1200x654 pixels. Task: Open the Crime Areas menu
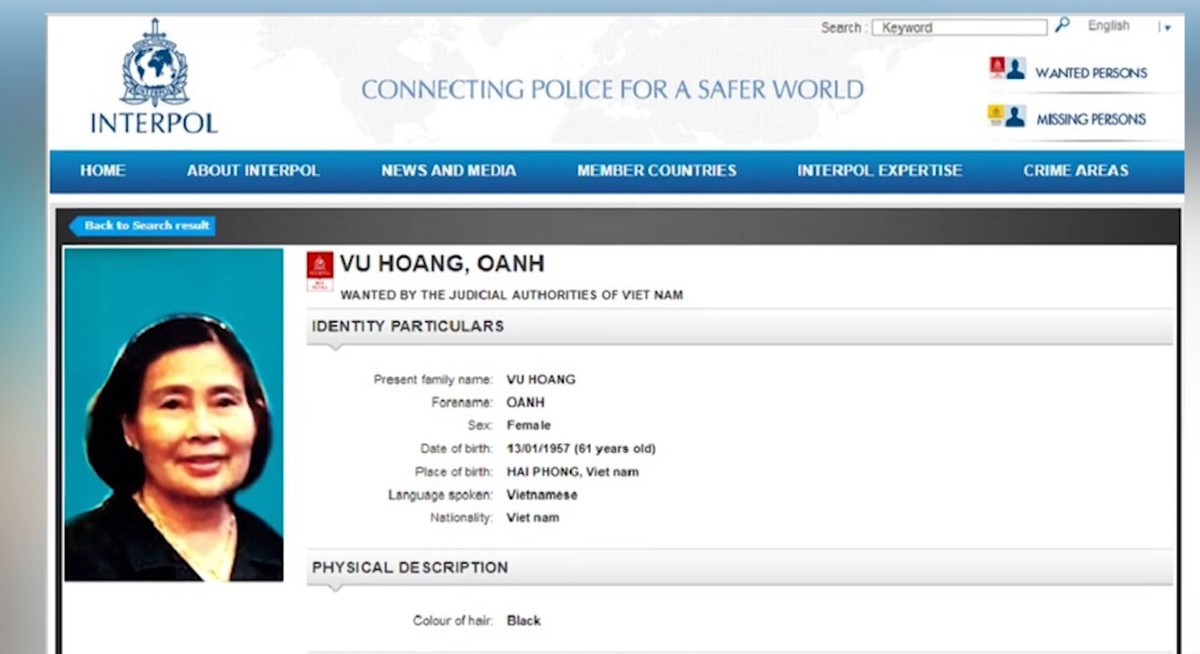(x=1075, y=171)
